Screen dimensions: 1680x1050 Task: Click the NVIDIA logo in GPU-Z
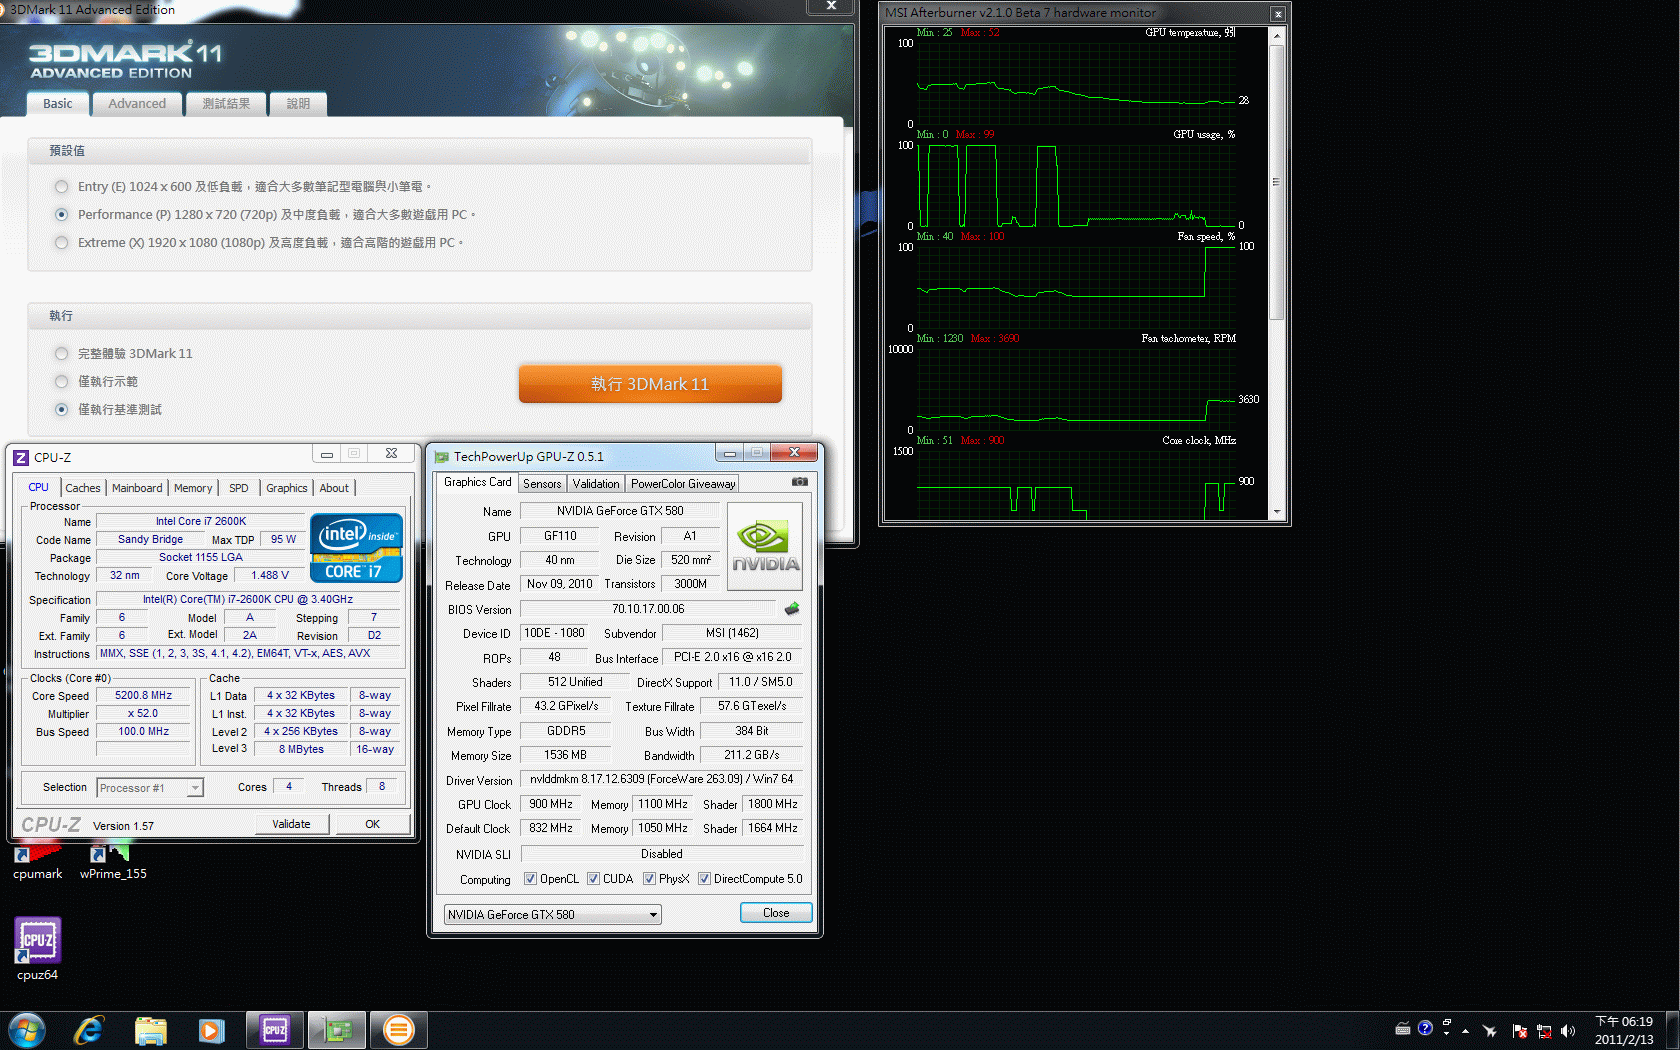(765, 546)
